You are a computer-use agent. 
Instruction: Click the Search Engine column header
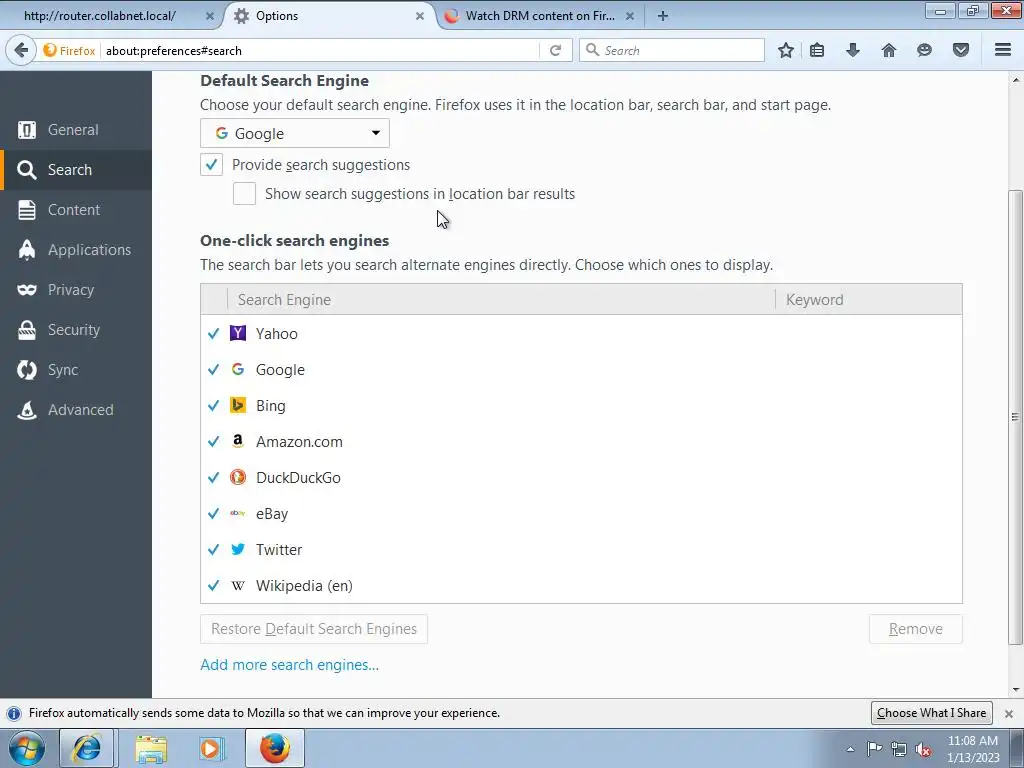coord(502,300)
